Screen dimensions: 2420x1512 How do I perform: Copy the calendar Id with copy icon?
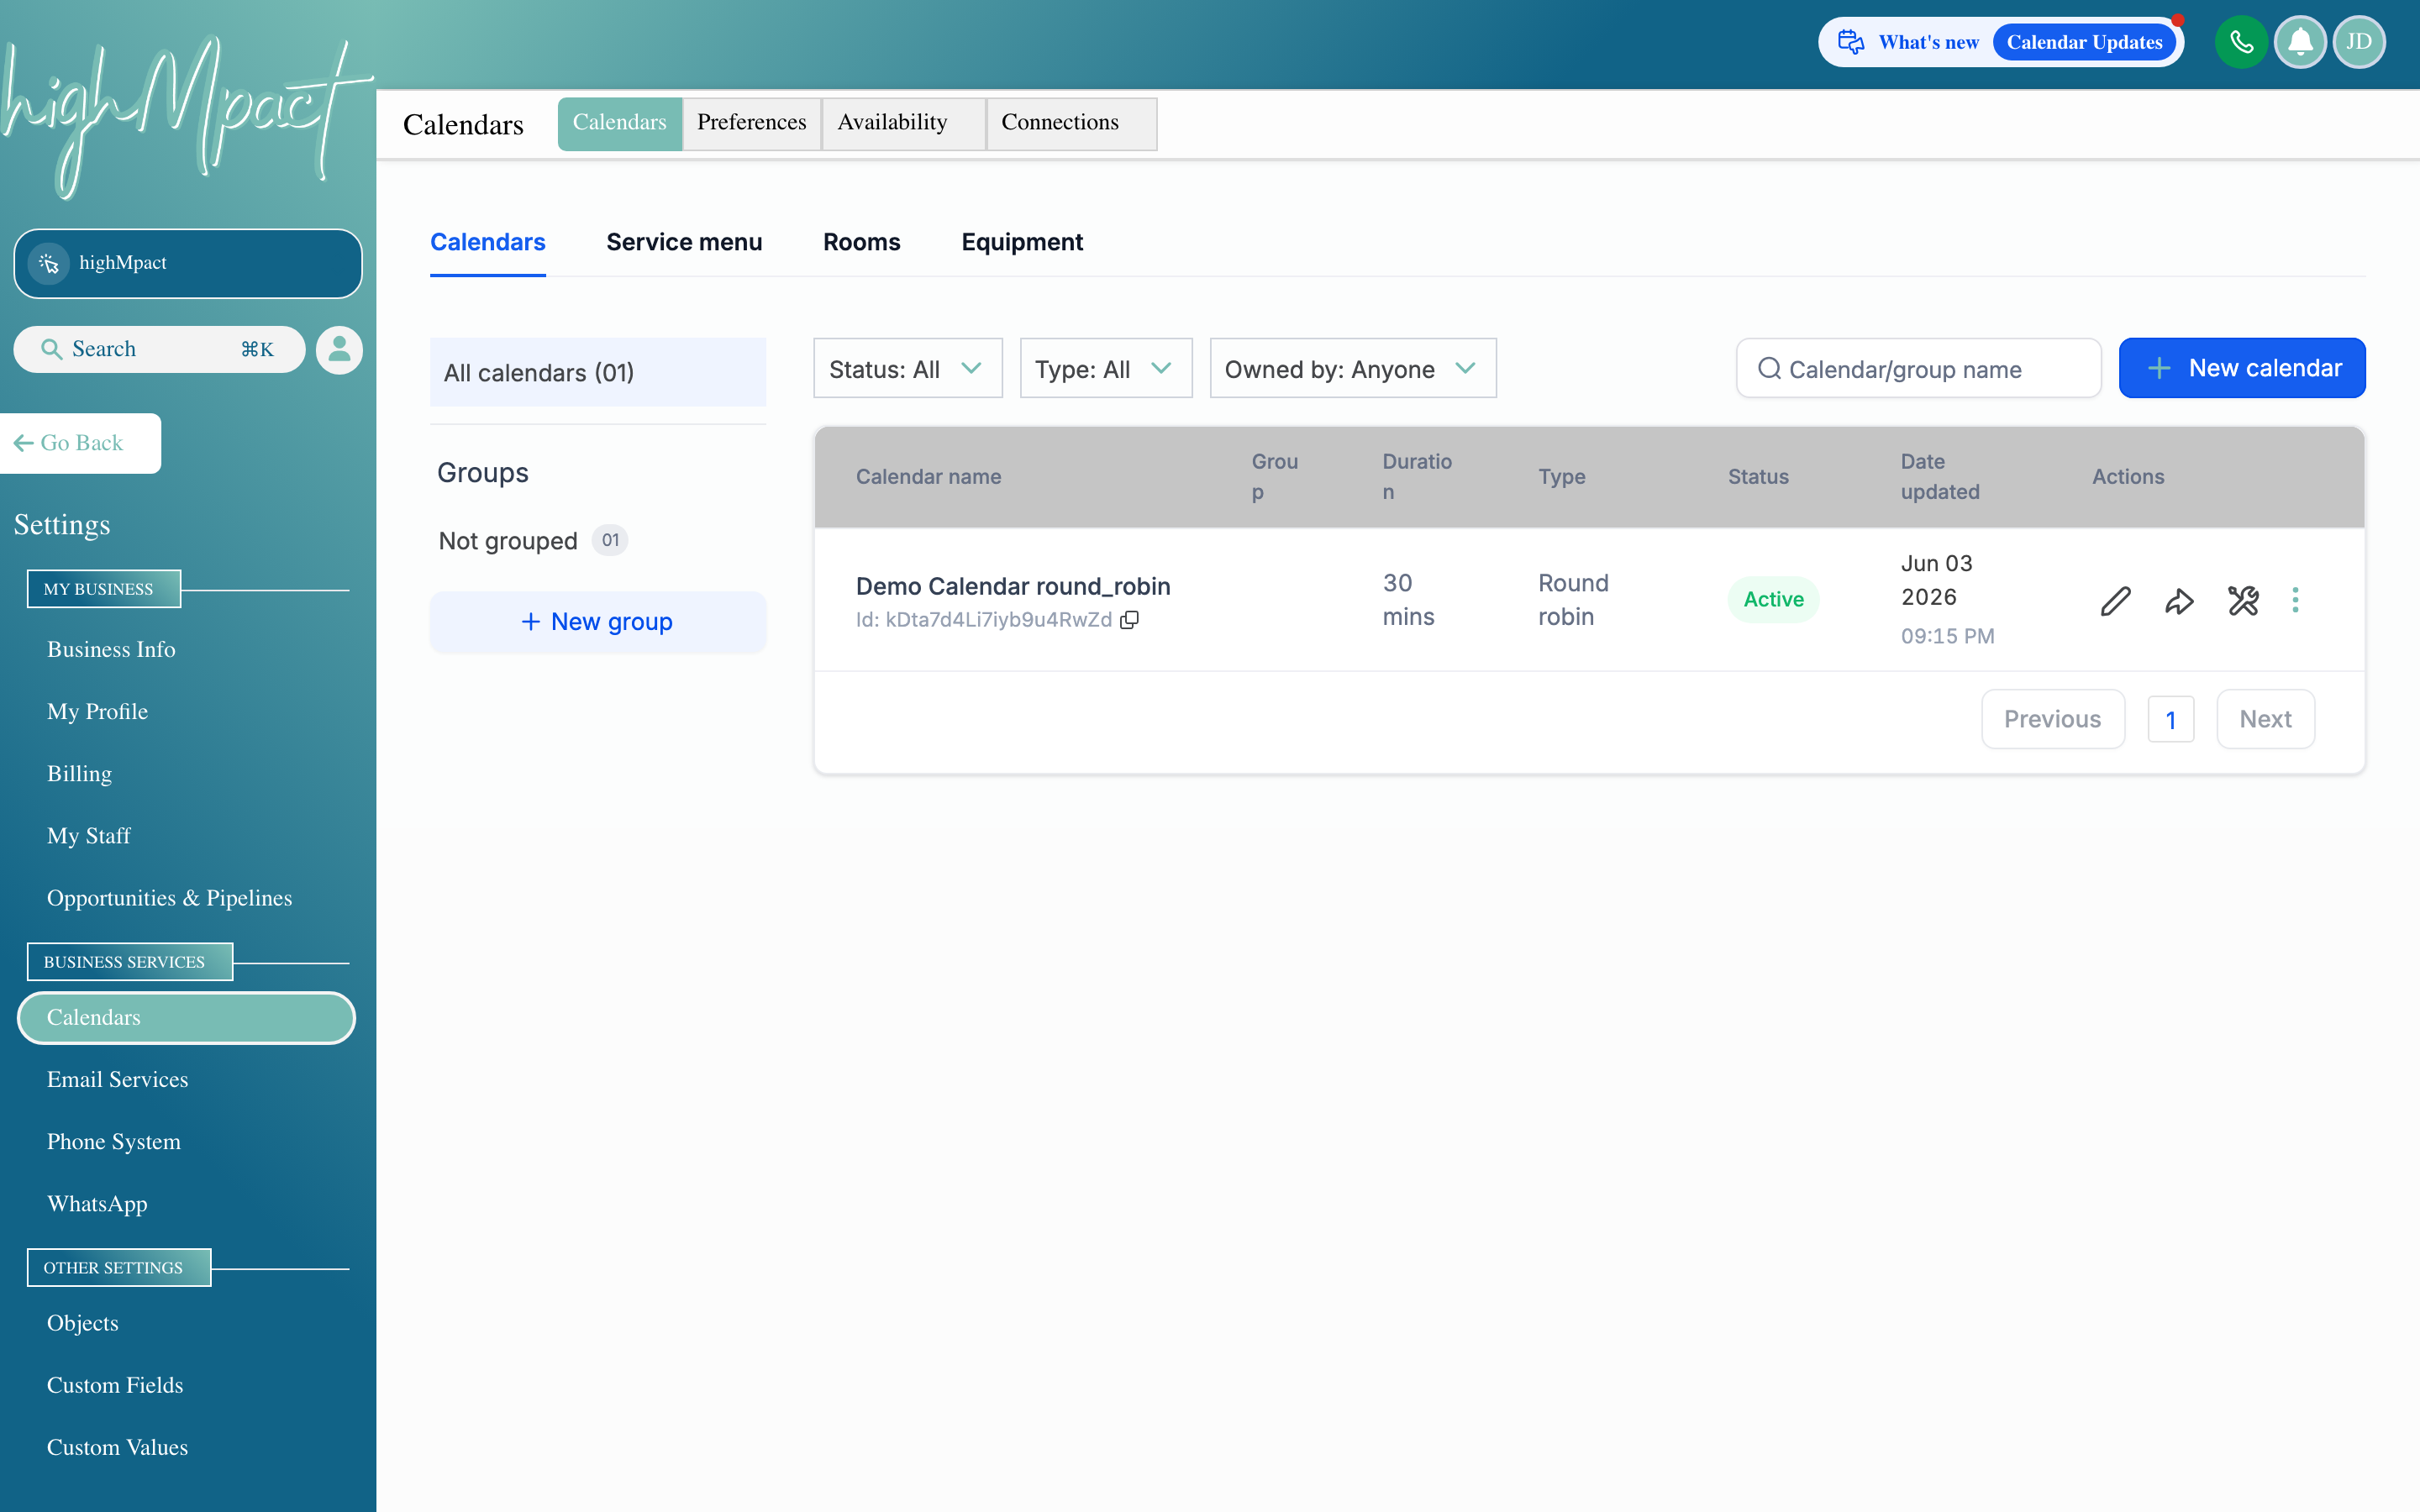(1130, 620)
